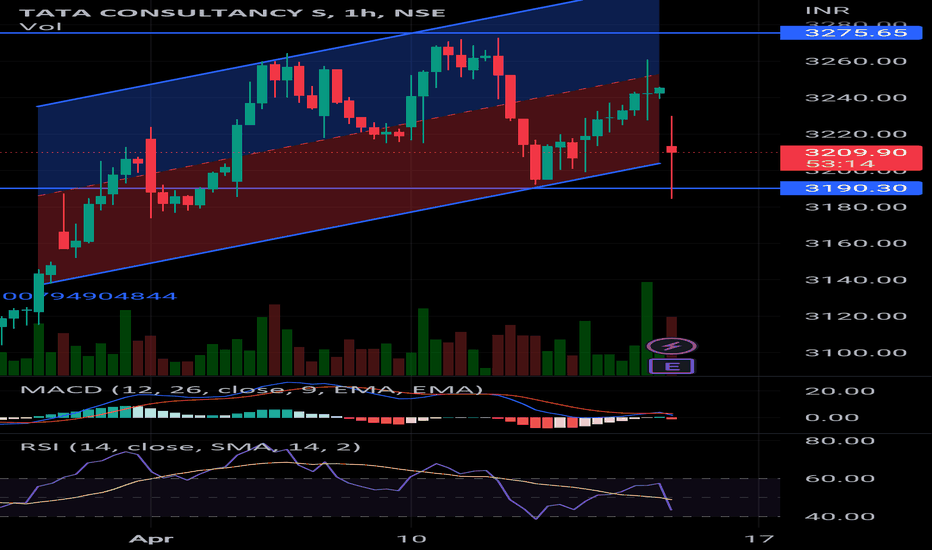The image size is (932, 550).
Task: Click the 3160.00 price scale value
Action: [x=856, y=243]
